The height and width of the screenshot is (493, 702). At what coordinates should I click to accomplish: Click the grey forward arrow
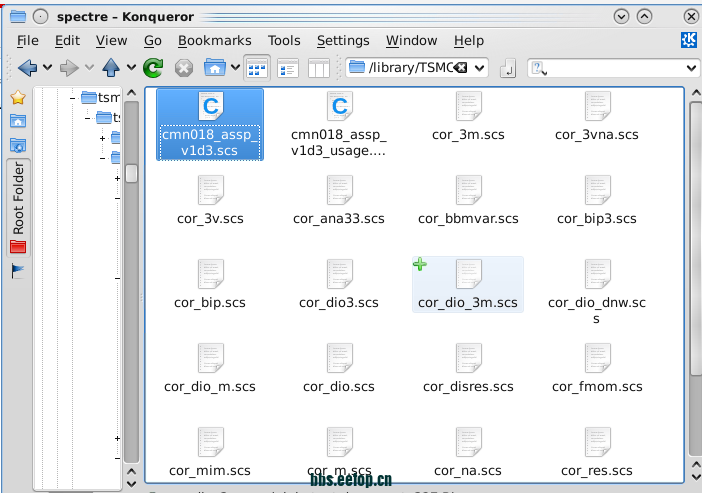[x=69, y=68]
